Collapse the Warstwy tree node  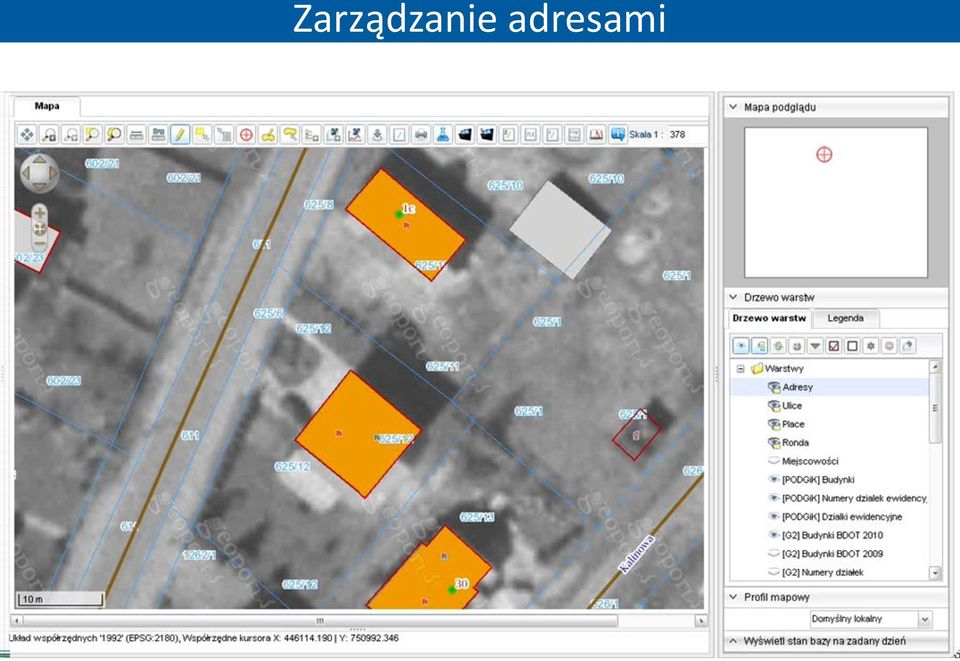(x=740, y=369)
